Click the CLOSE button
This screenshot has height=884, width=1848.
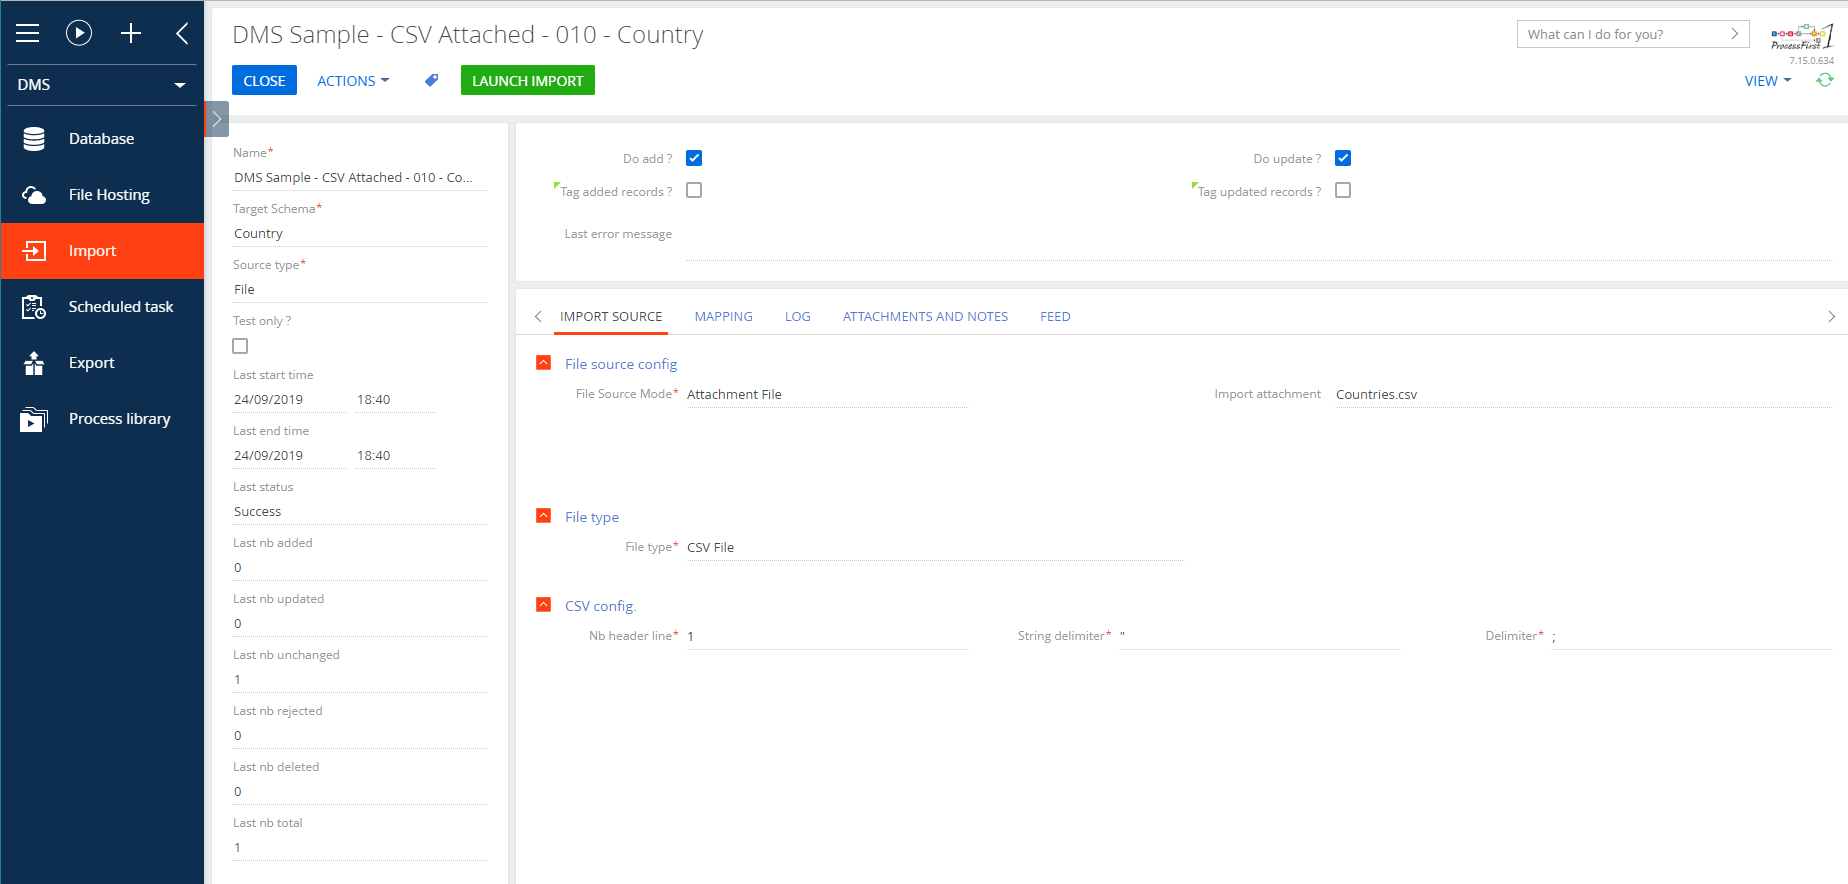coord(264,80)
